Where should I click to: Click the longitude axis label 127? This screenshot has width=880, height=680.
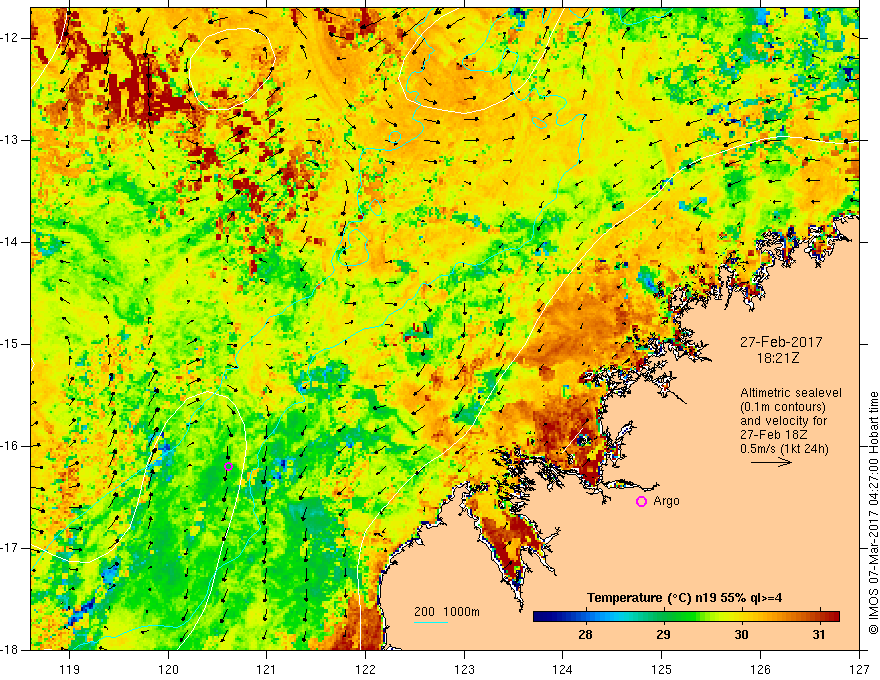click(859, 669)
